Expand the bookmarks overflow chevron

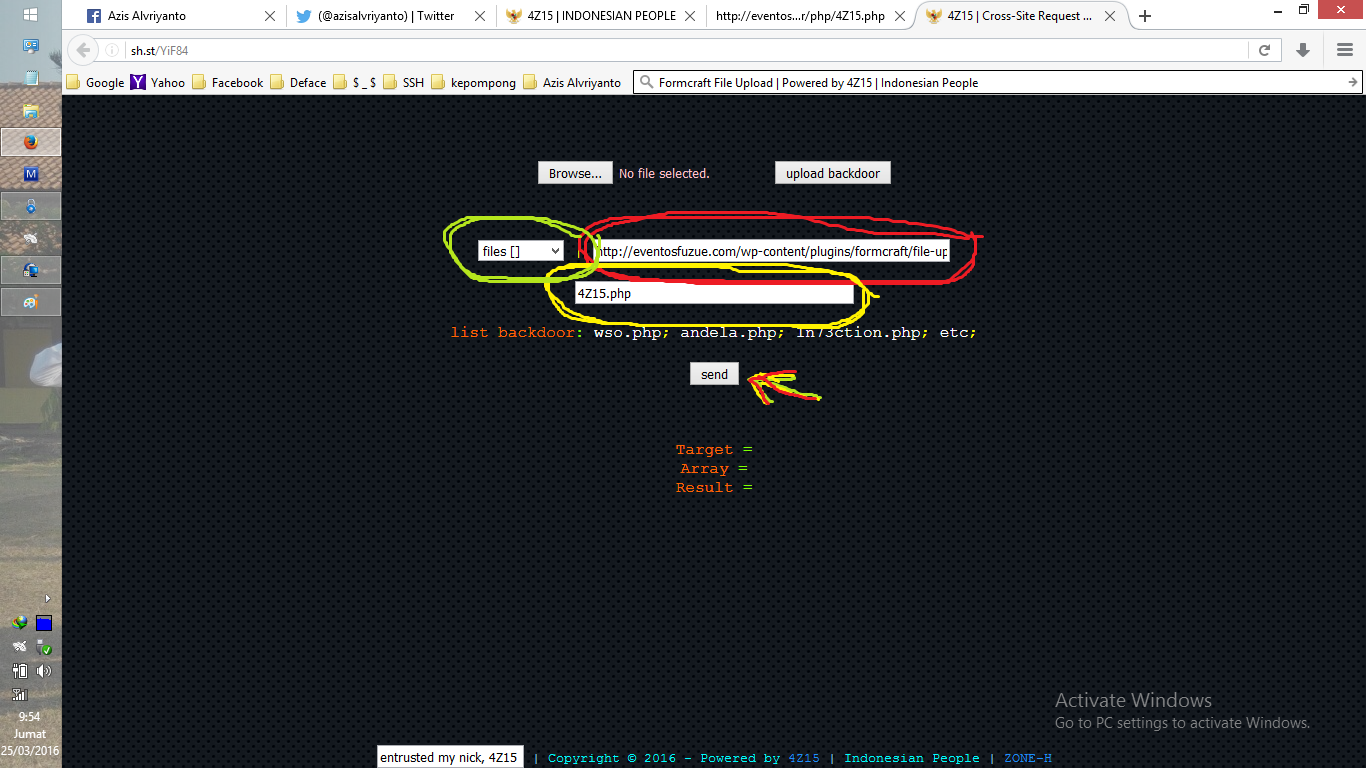tap(1352, 82)
